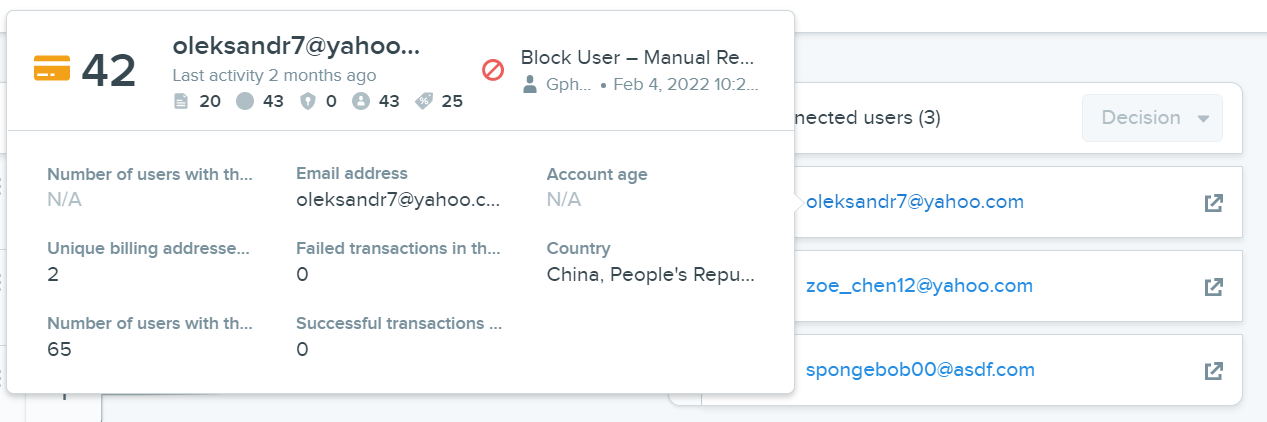Click the Decision dropdown arrow
Image resolution: width=1267 pixels, height=422 pixels.
coord(1203,119)
